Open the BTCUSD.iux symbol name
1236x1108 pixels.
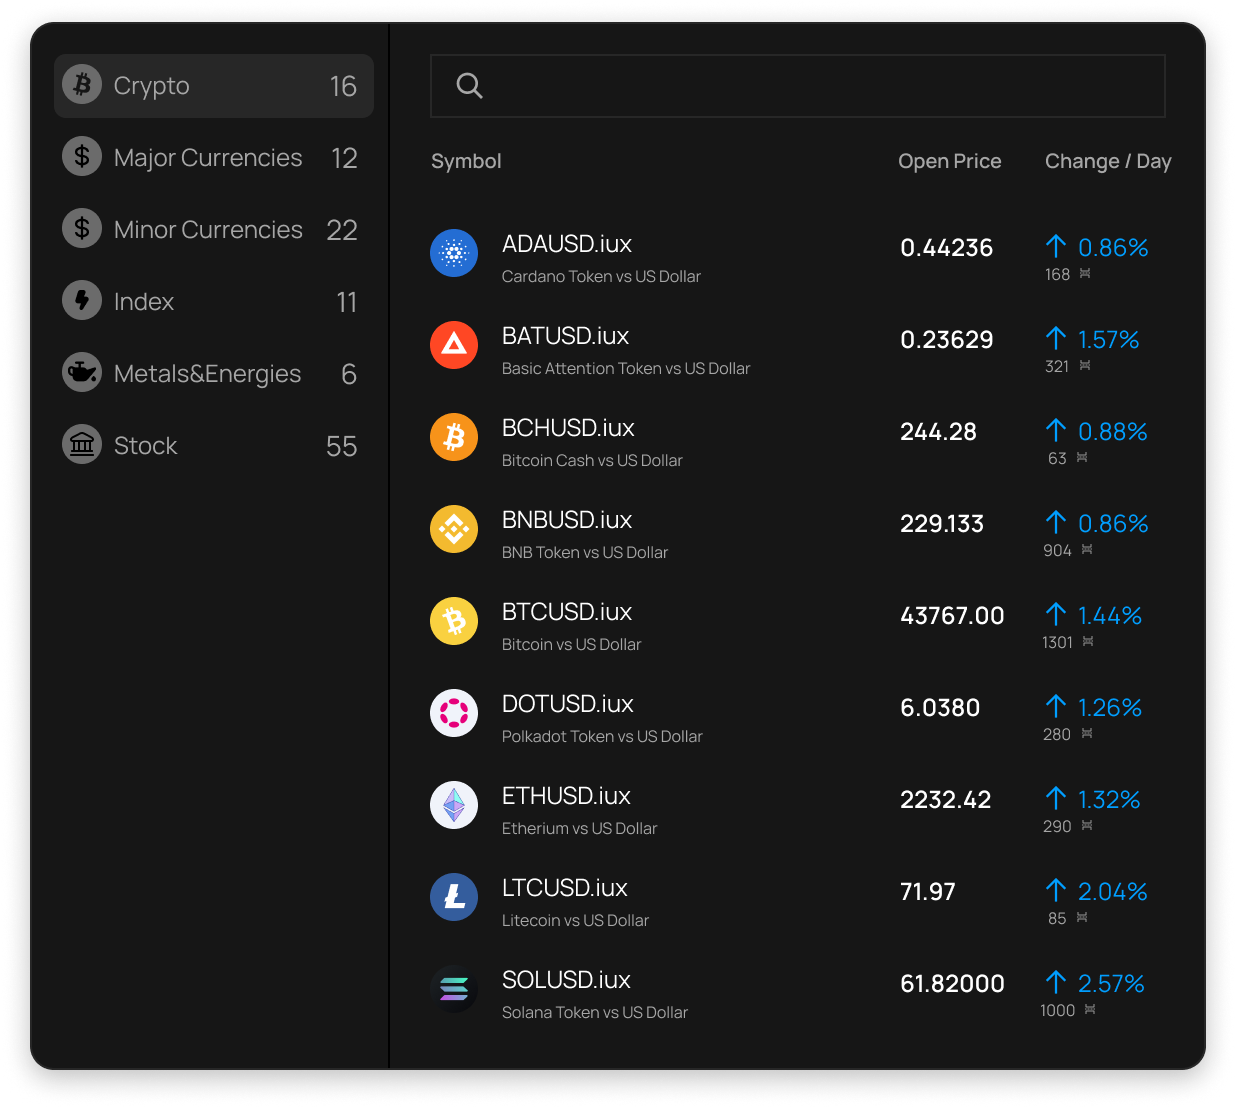567,612
